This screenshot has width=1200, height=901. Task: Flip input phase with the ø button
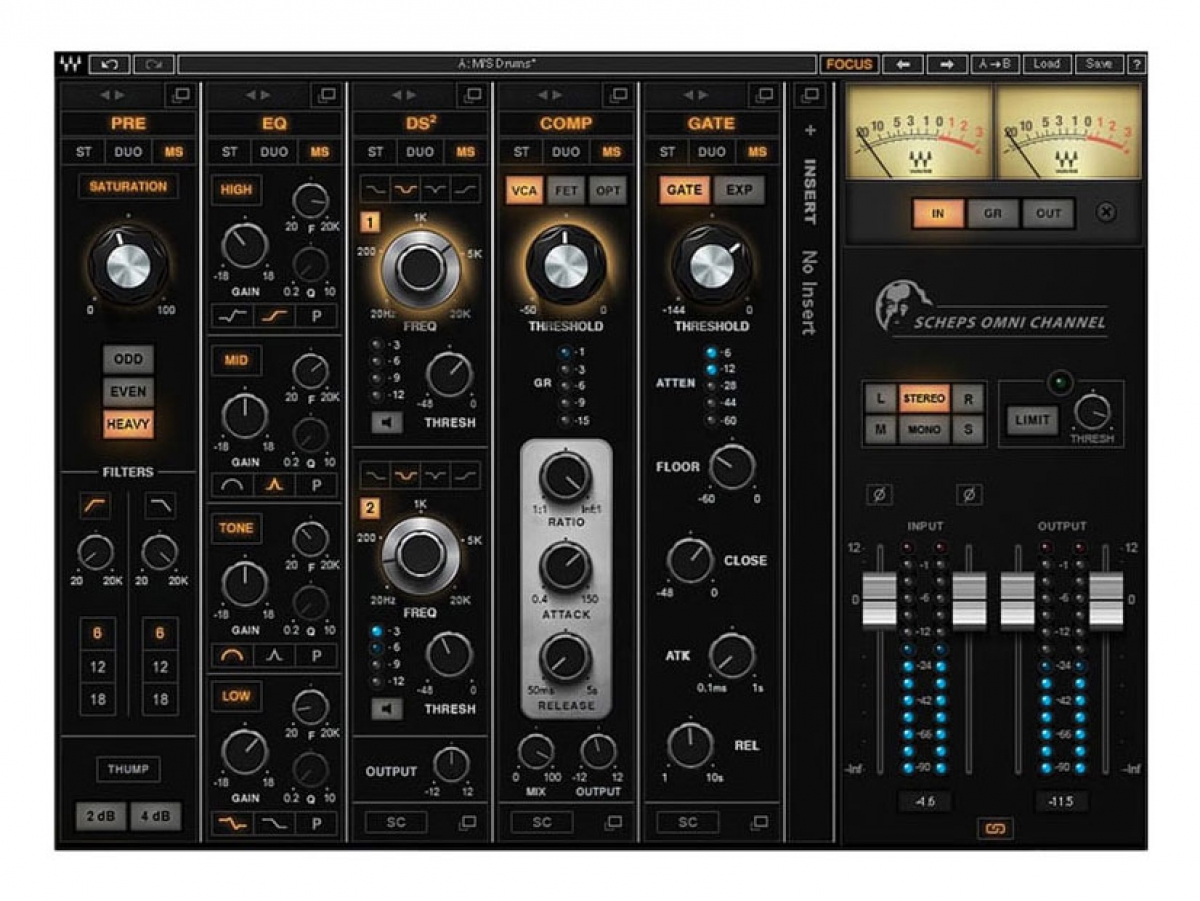point(879,494)
